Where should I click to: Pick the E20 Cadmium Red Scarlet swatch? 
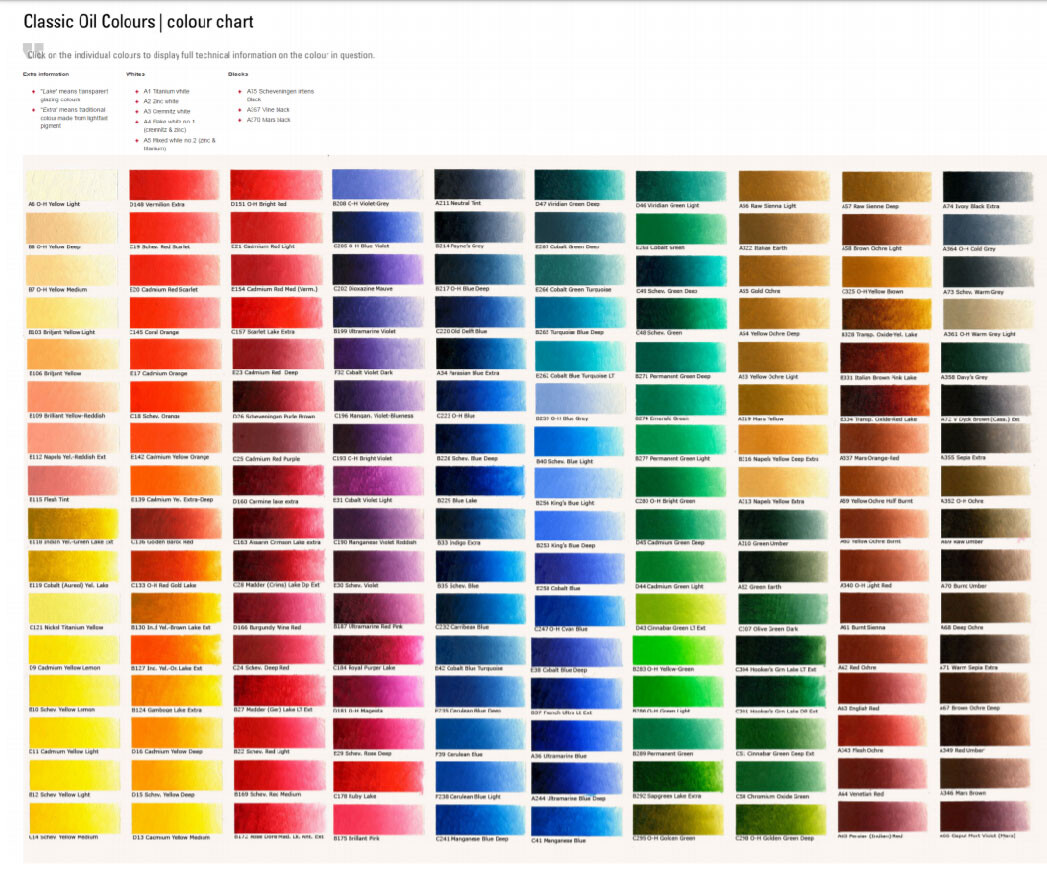(x=174, y=270)
